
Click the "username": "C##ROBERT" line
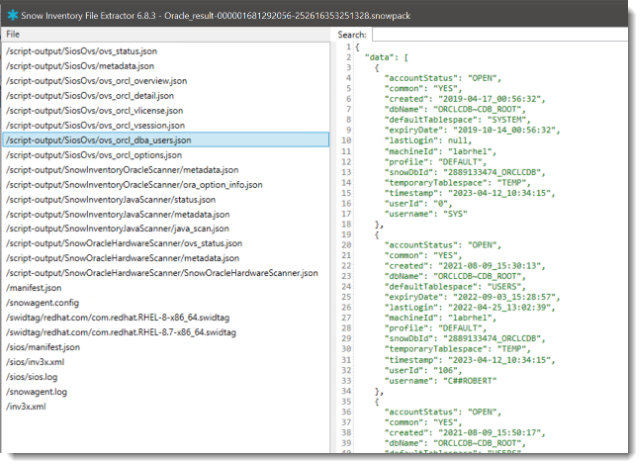(x=440, y=381)
